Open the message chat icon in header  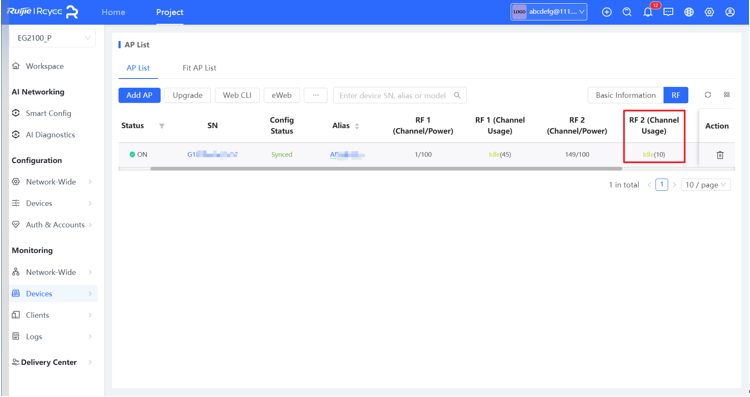pyautogui.click(x=668, y=12)
